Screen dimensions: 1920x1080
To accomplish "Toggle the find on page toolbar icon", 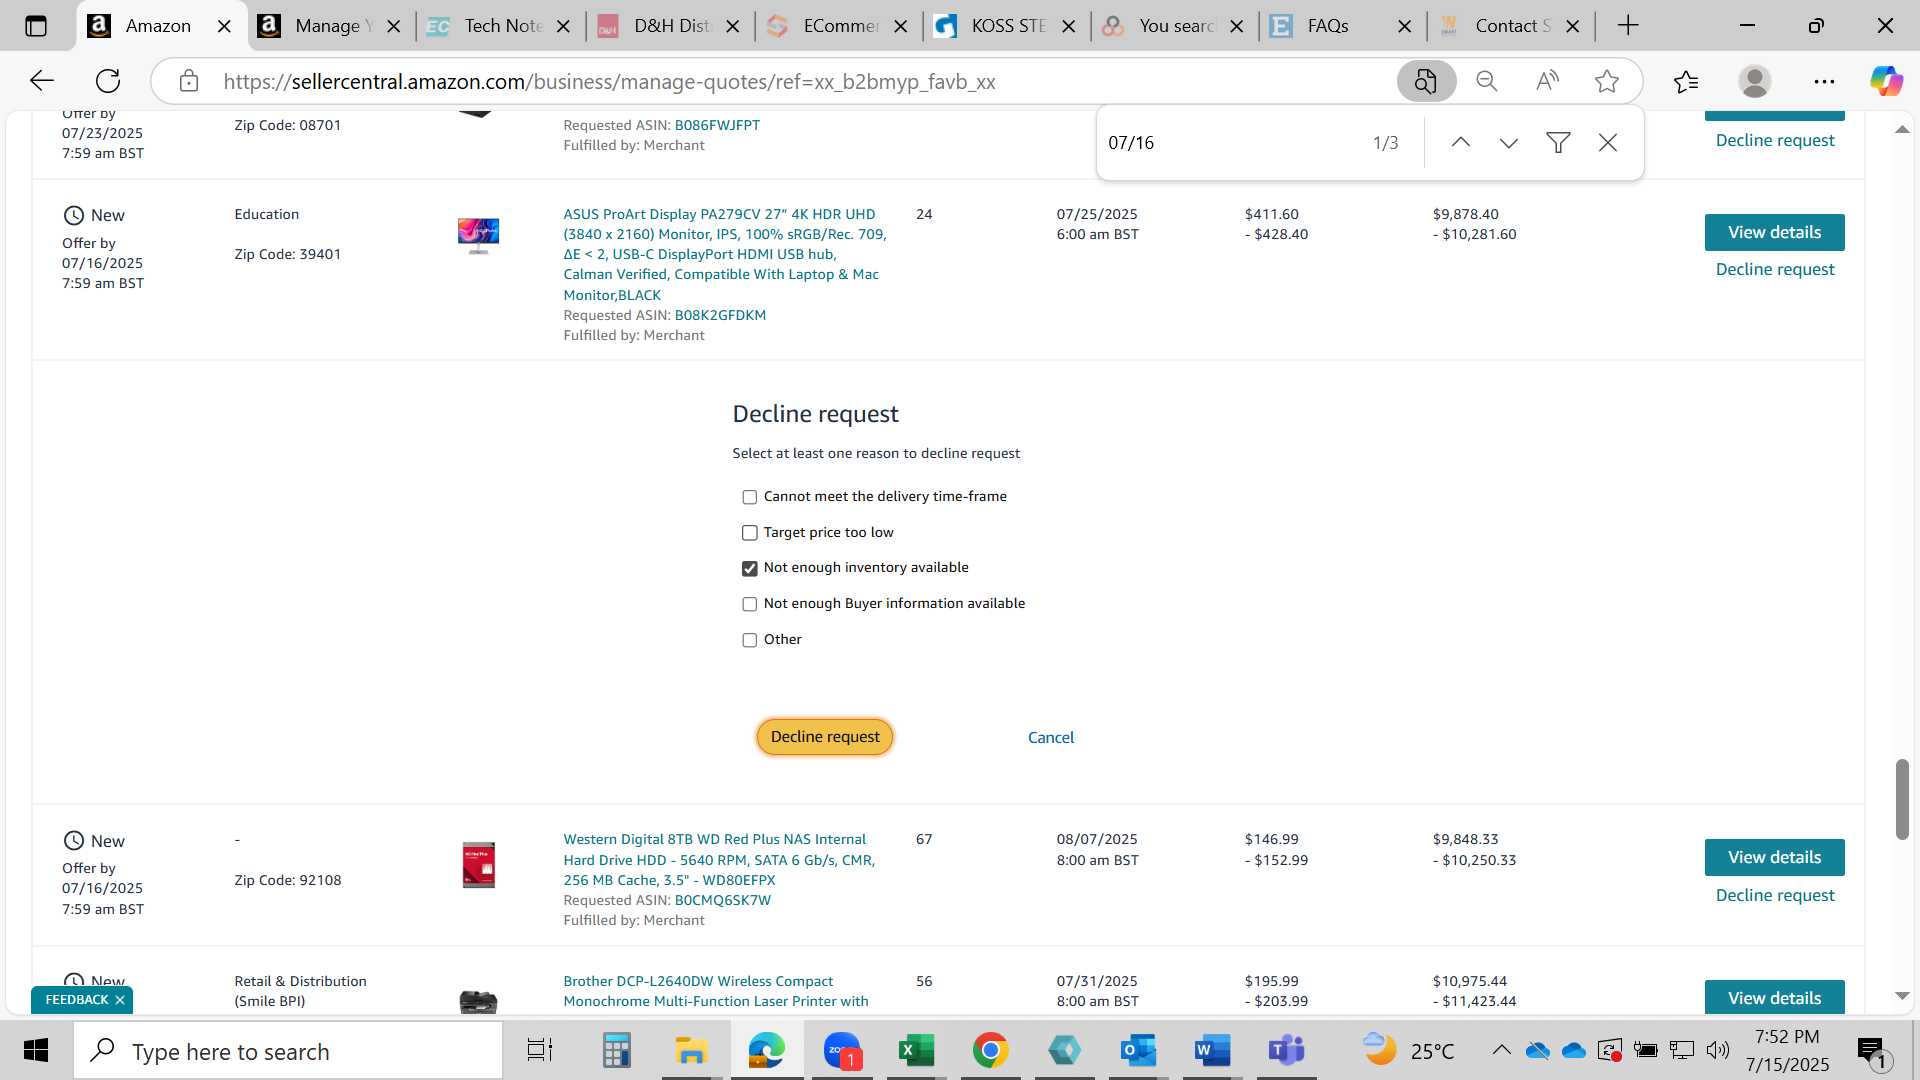I will coord(1425,81).
